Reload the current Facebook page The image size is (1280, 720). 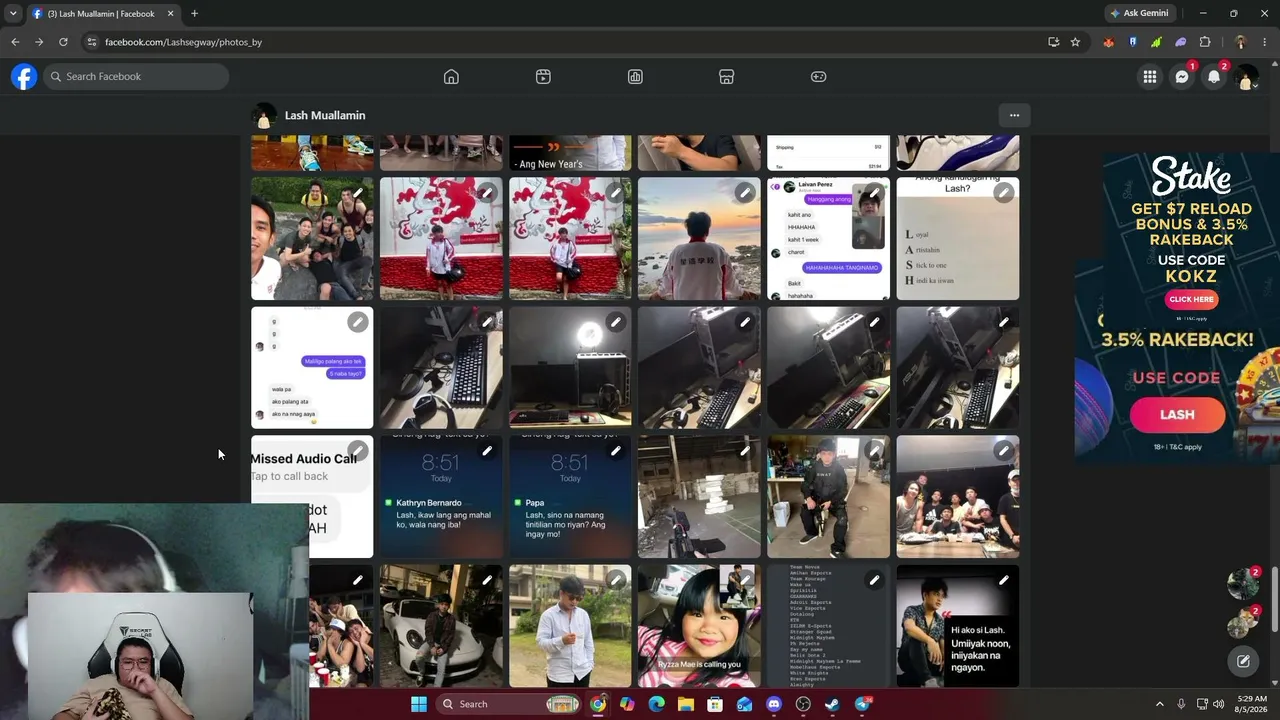63,42
